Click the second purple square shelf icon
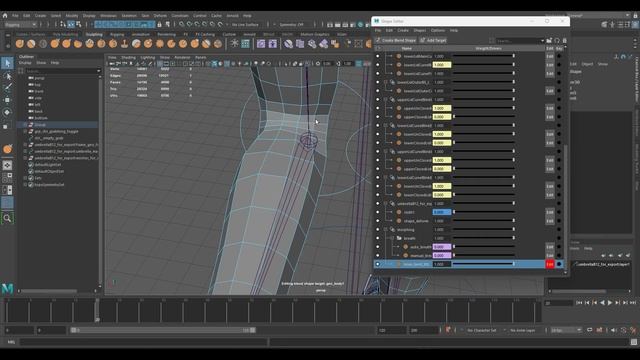The height and width of the screenshot is (360, 640). 272,44
